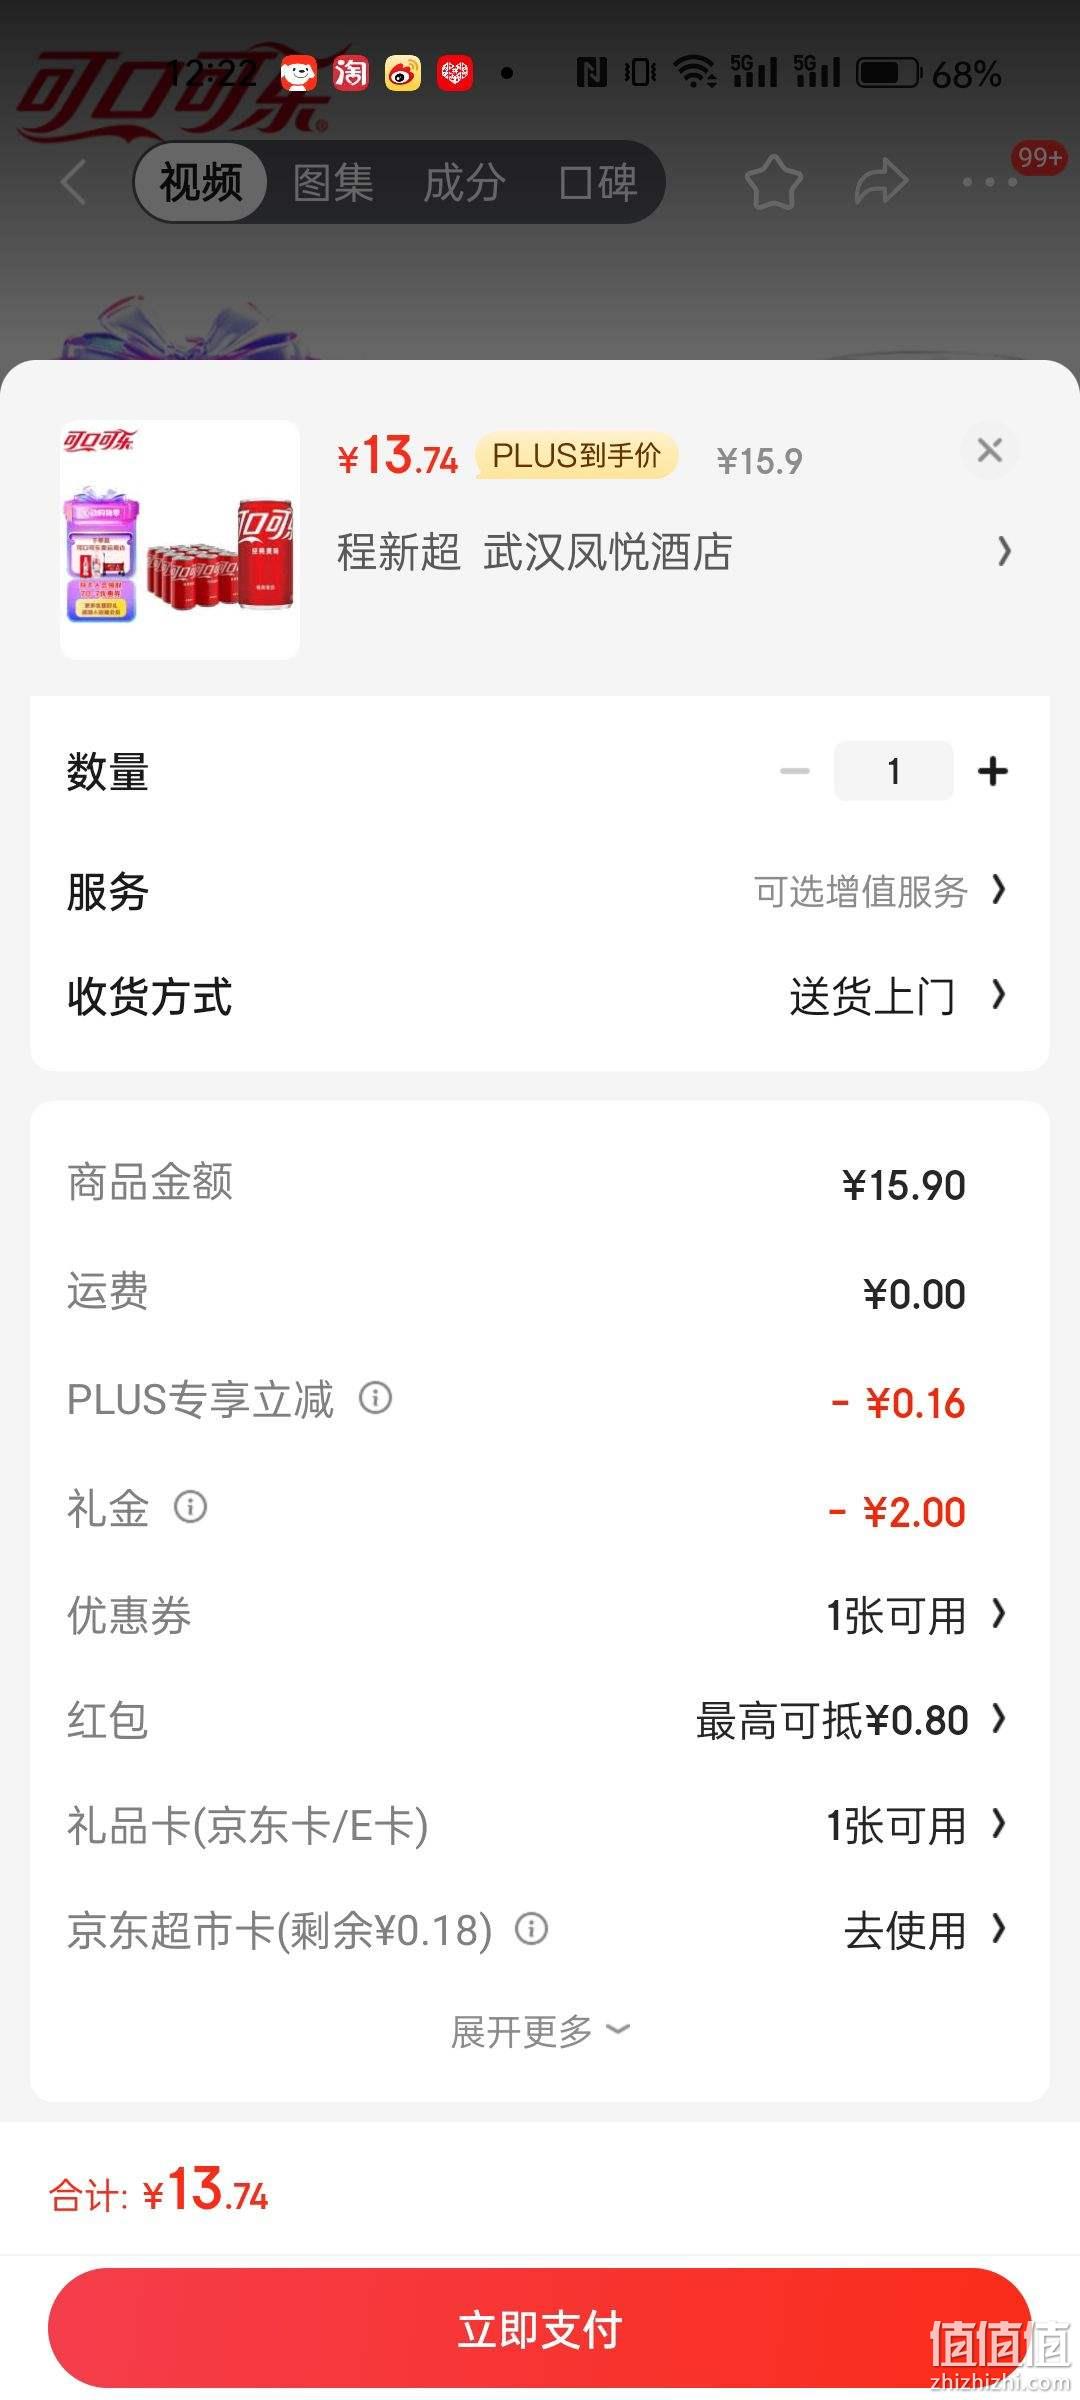Tap the Coca-Cola product thumbnail

pos(180,540)
